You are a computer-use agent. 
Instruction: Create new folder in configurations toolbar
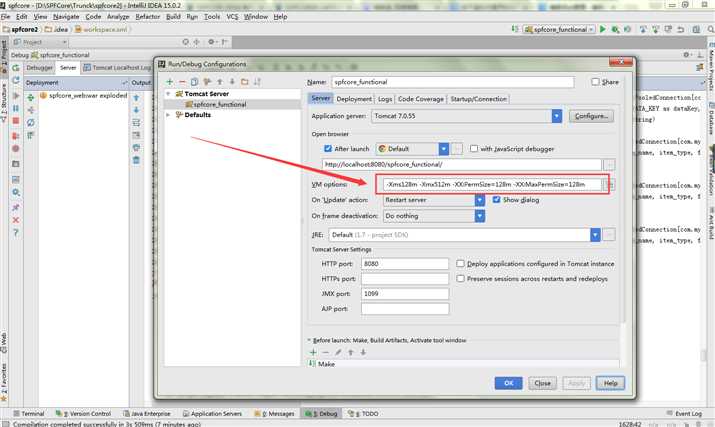(x=245, y=82)
